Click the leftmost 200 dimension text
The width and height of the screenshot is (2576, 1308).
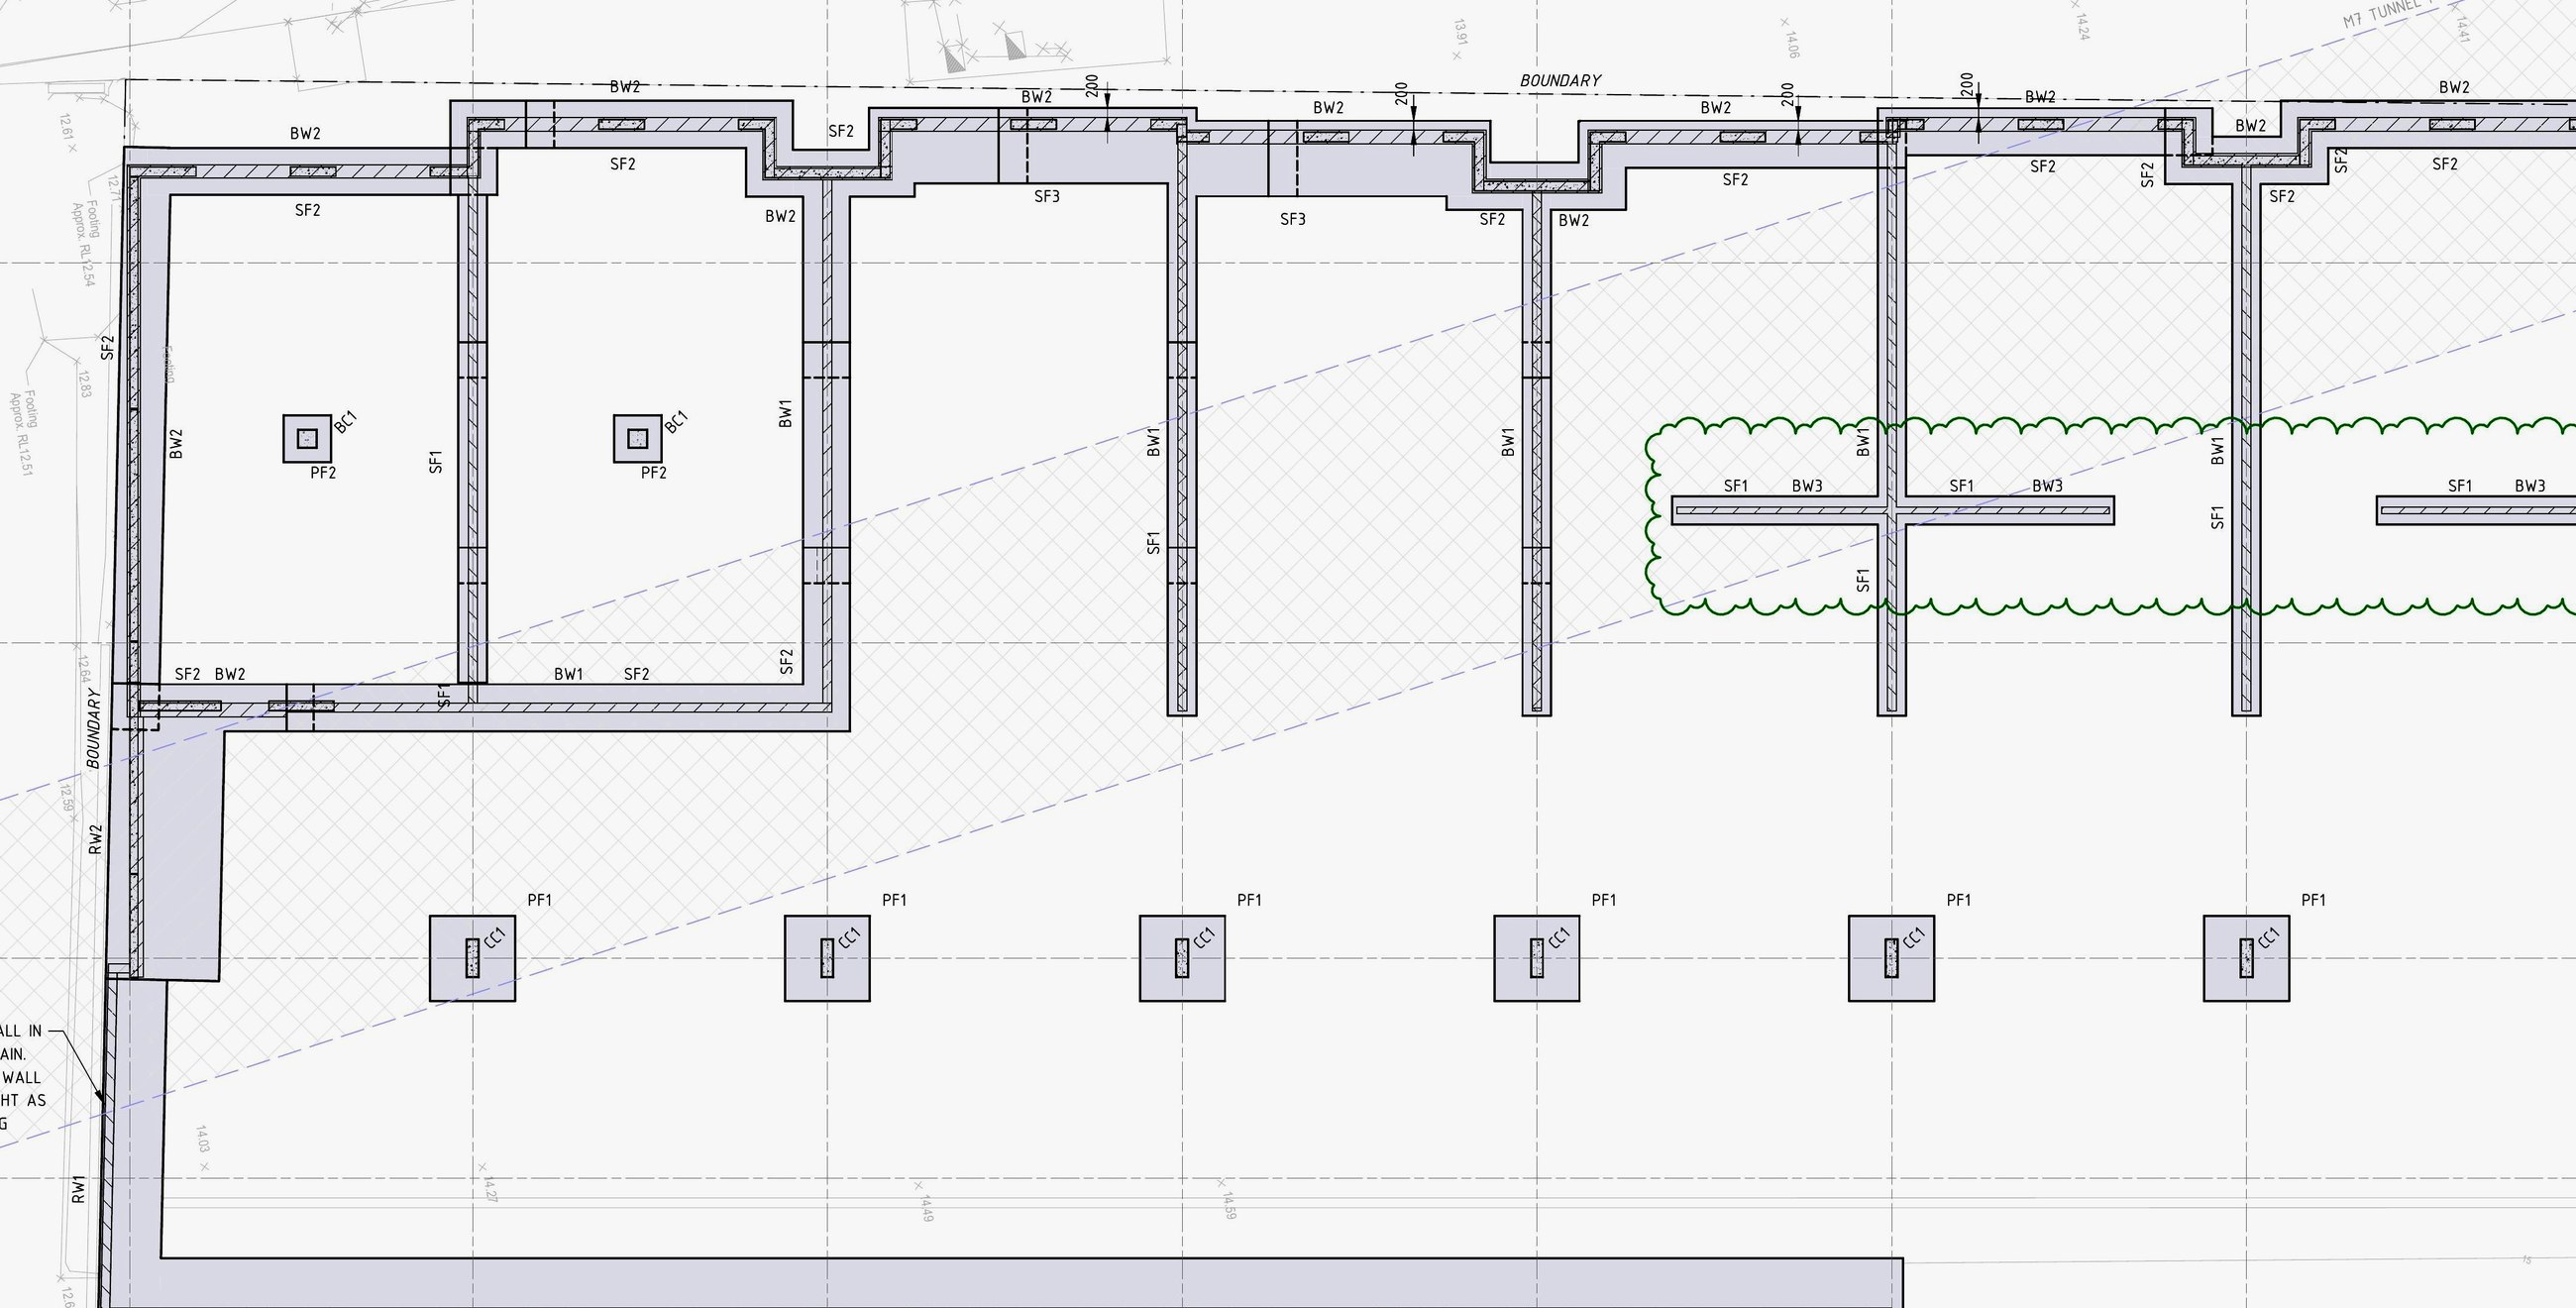coord(1092,86)
